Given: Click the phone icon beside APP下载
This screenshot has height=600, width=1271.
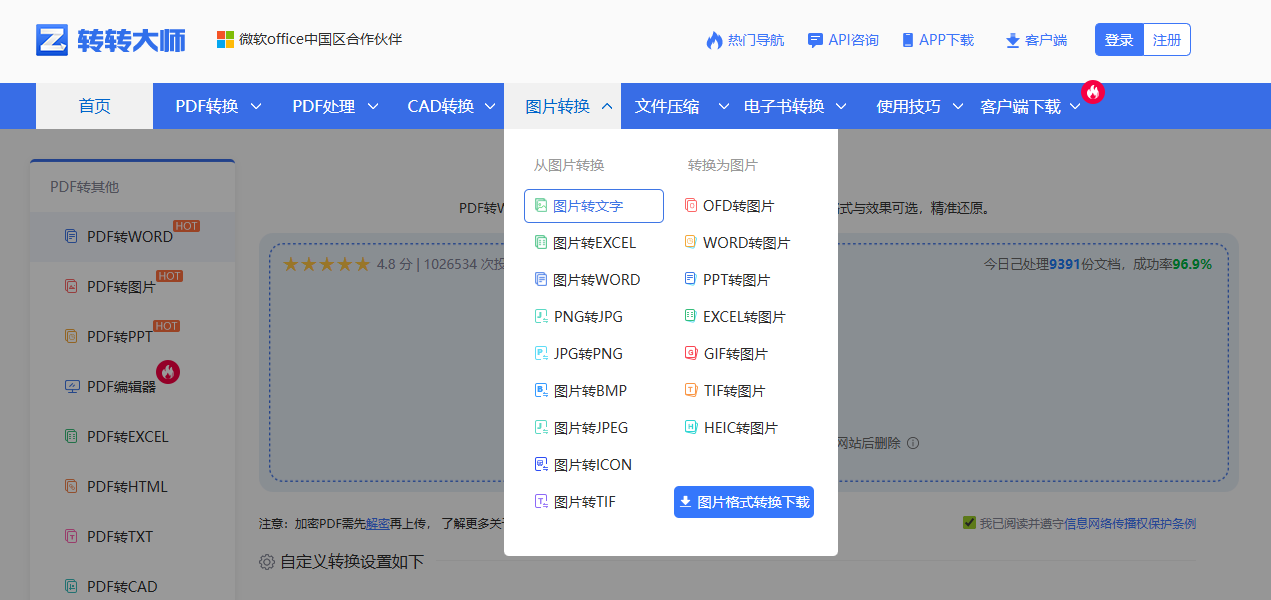Looking at the screenshot, I should 908,40.
